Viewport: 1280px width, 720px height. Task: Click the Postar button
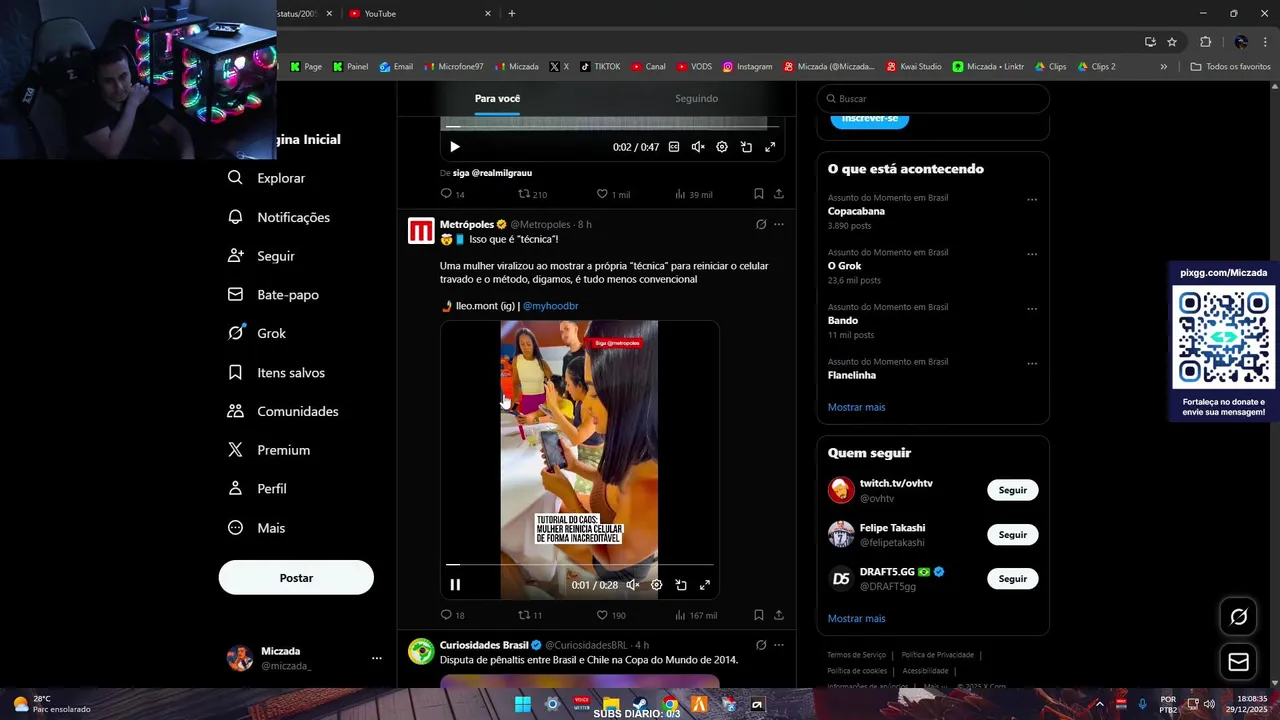(x=296, y=578)
